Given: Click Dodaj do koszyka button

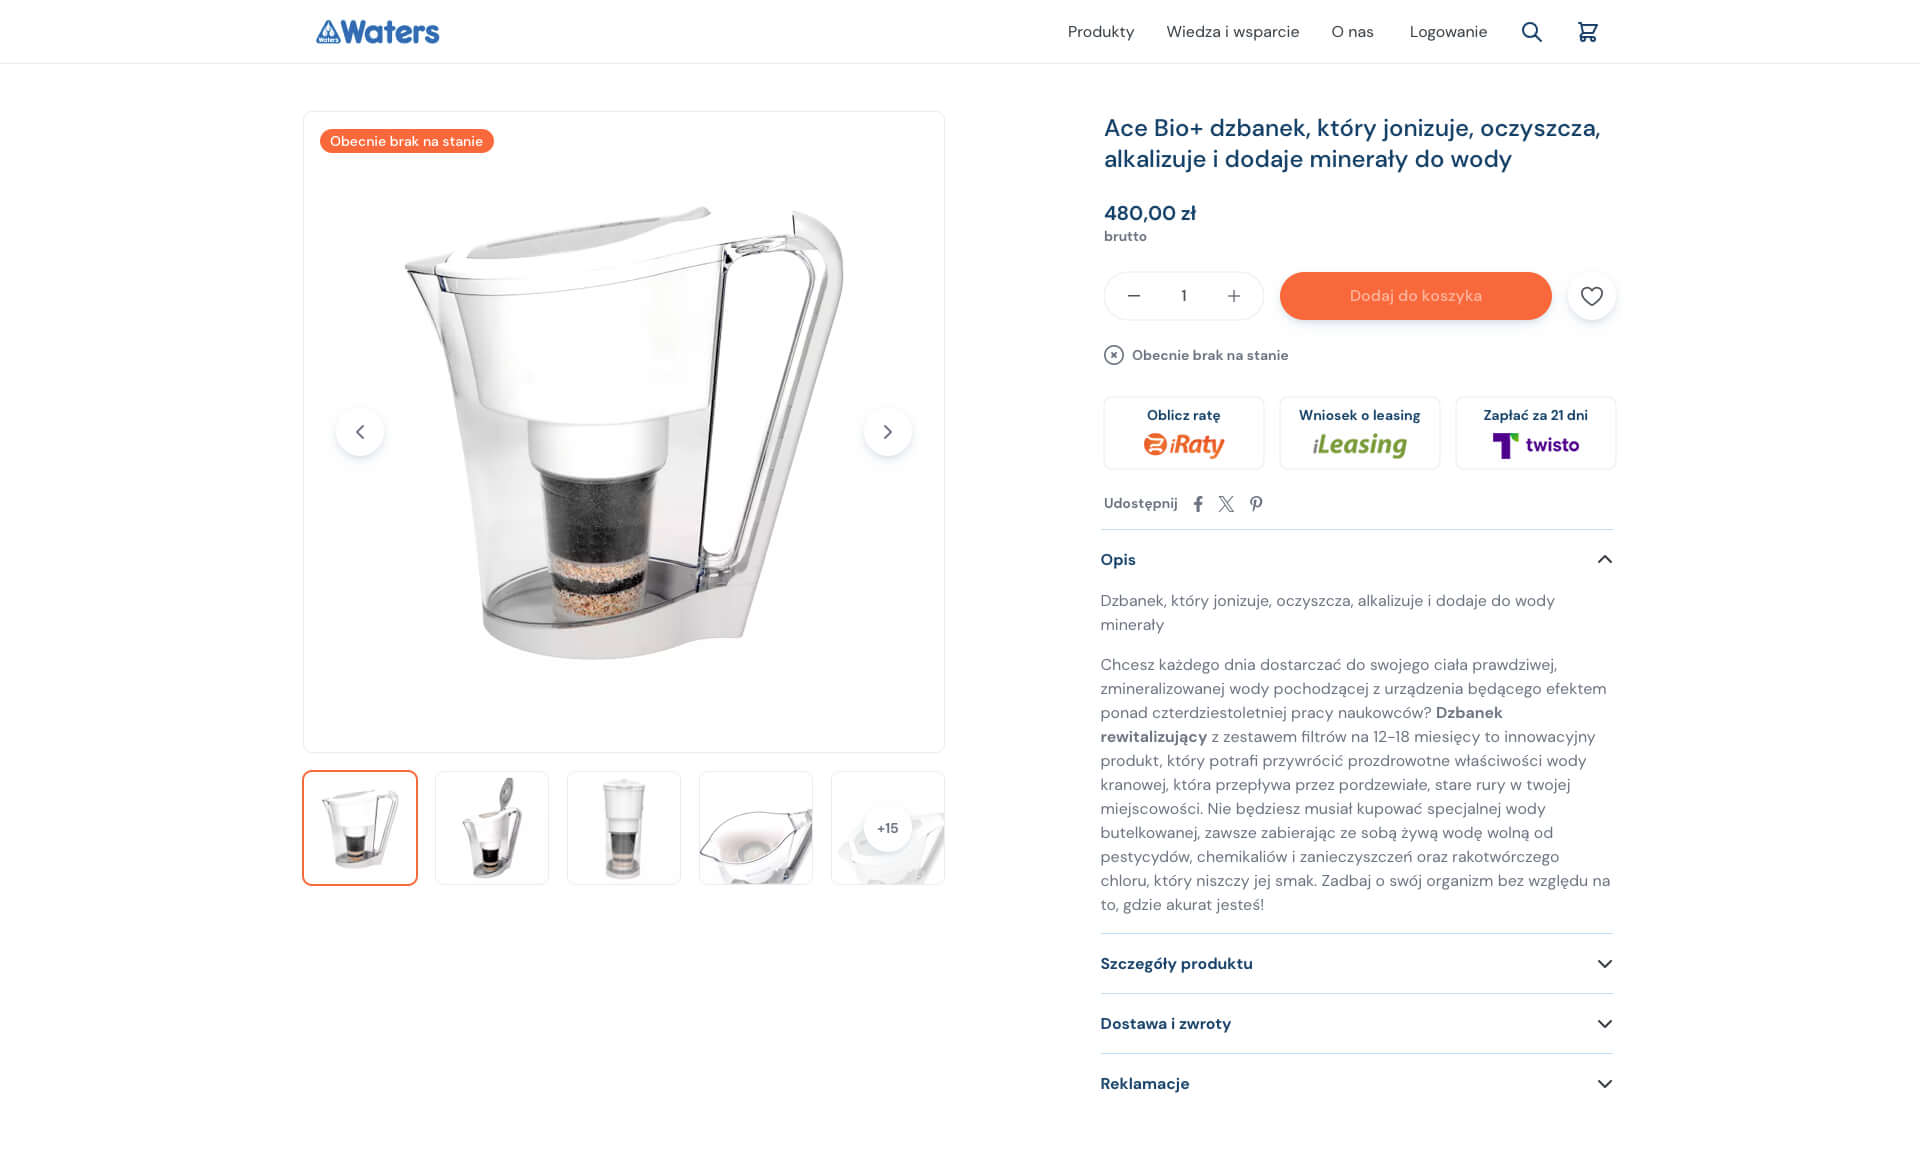Looking at the screenshot, I should pos(1415,296).
